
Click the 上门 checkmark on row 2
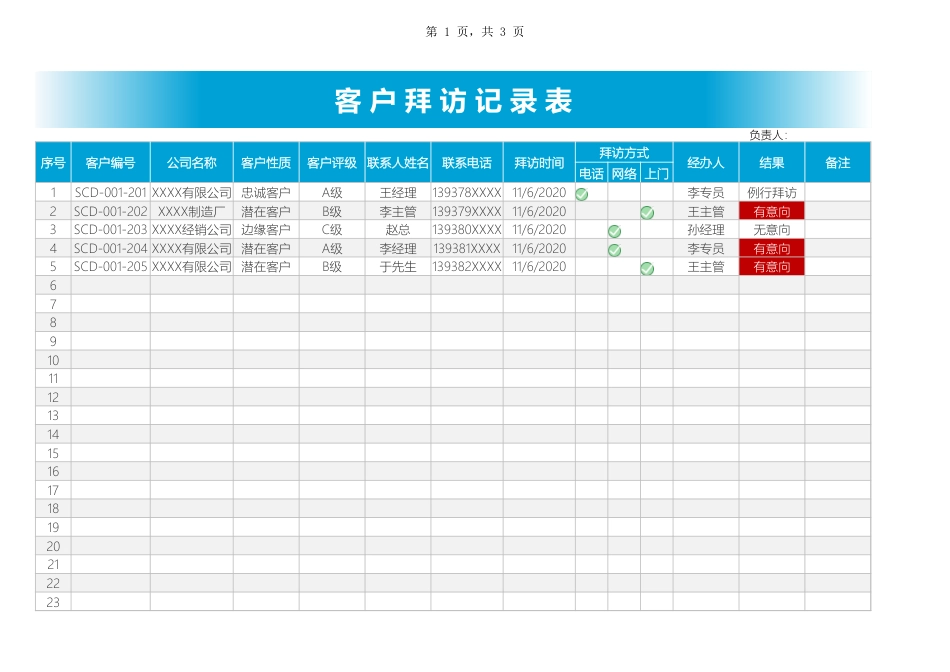[x=648, y=210]
